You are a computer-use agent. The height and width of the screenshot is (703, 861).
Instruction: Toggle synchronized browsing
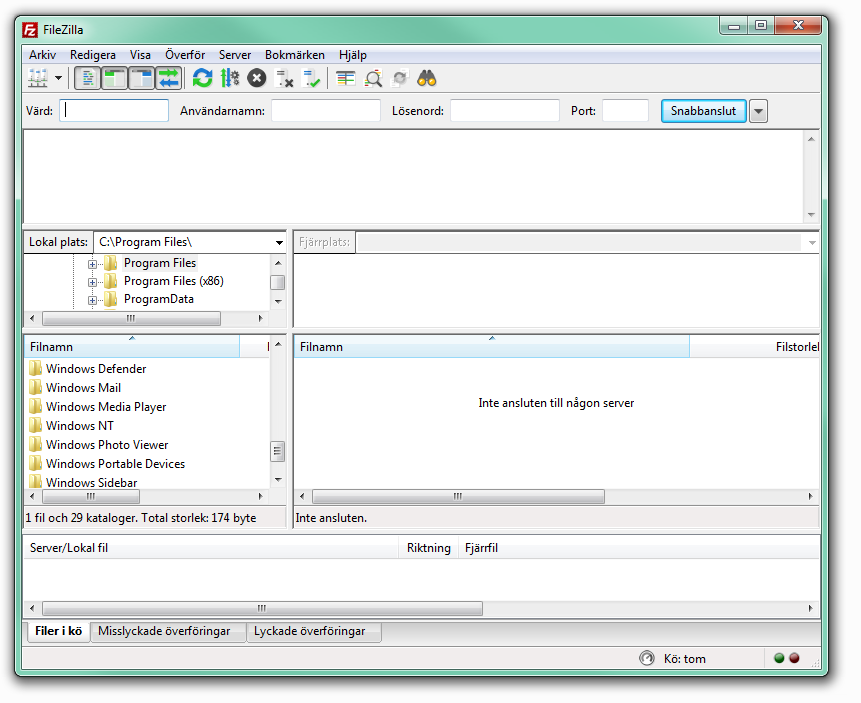tap(400, 78)
